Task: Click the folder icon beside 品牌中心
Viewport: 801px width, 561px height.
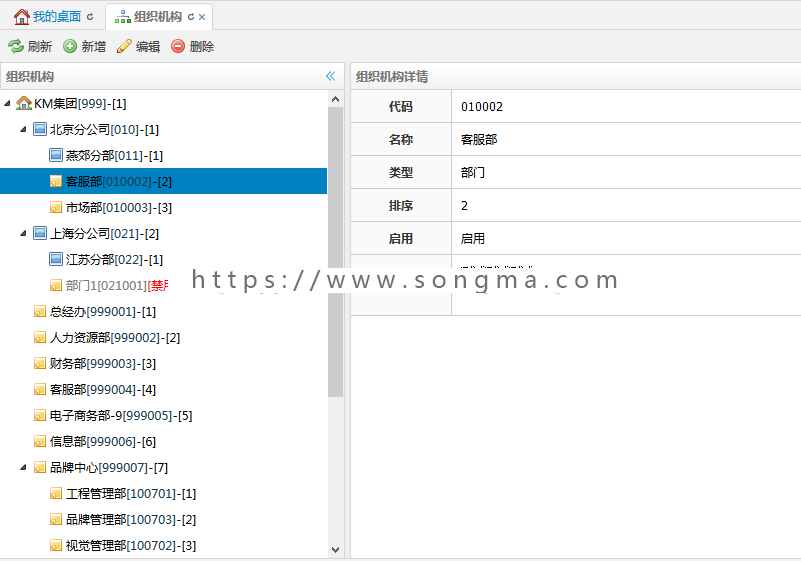Action: [40, 468]
